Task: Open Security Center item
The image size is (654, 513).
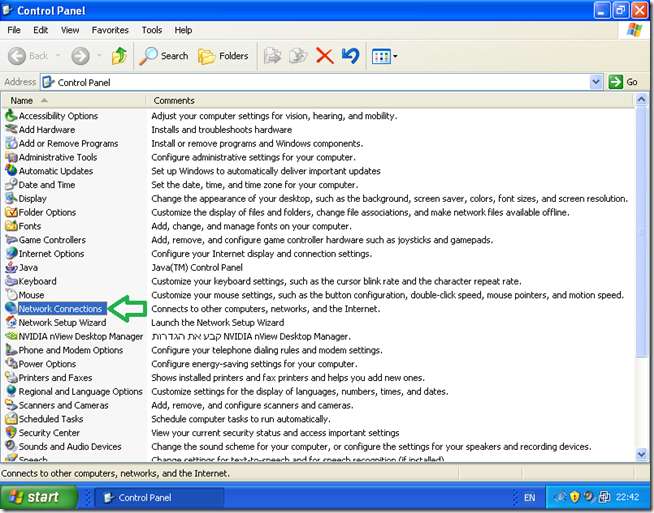Action: tap(49, 433)
